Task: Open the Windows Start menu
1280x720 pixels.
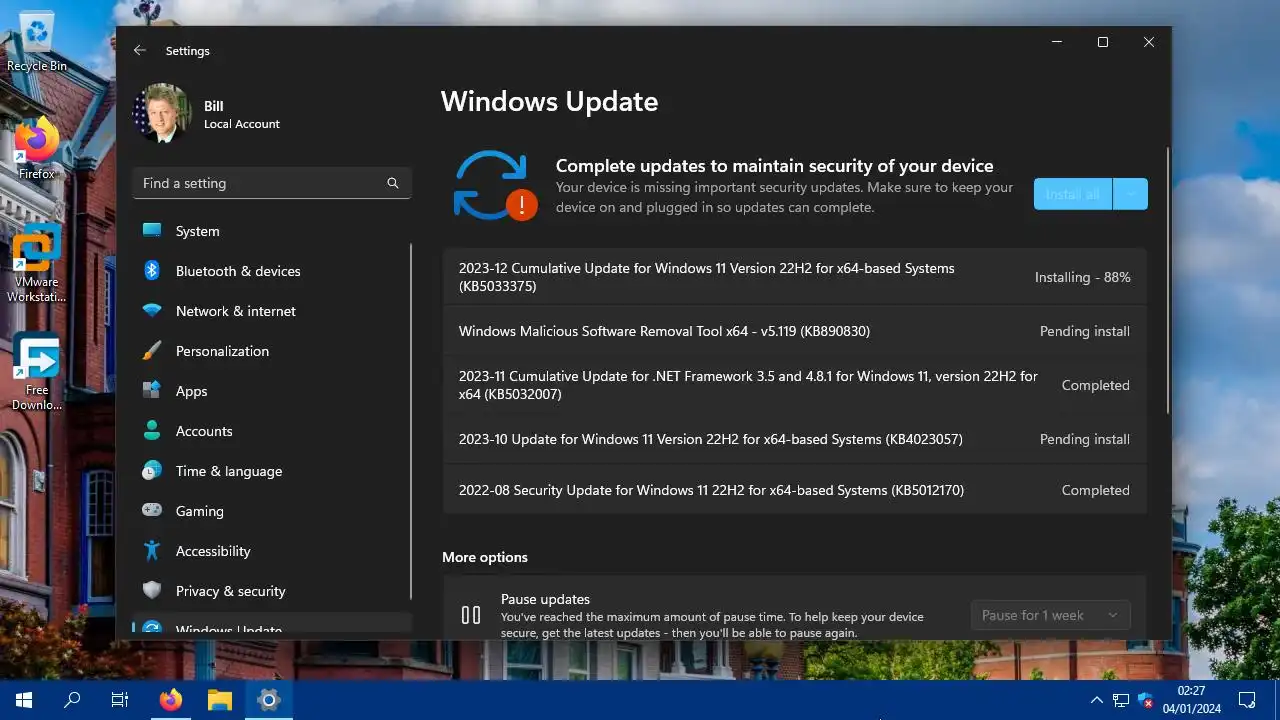Action: 24,700
